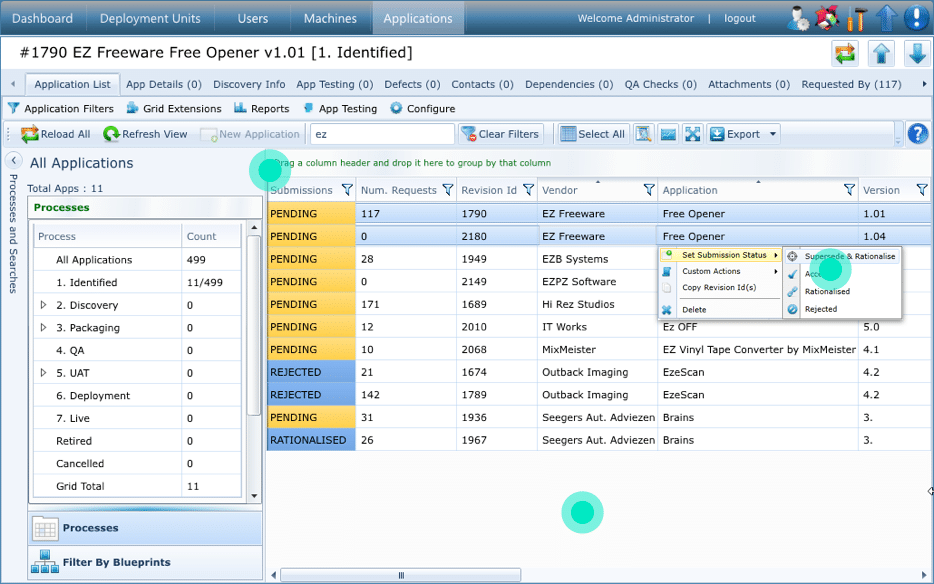934x584 pixels.
Task: Click the RATIONALISED status cell
Action: pyautogui.click(x=311, y=440)
